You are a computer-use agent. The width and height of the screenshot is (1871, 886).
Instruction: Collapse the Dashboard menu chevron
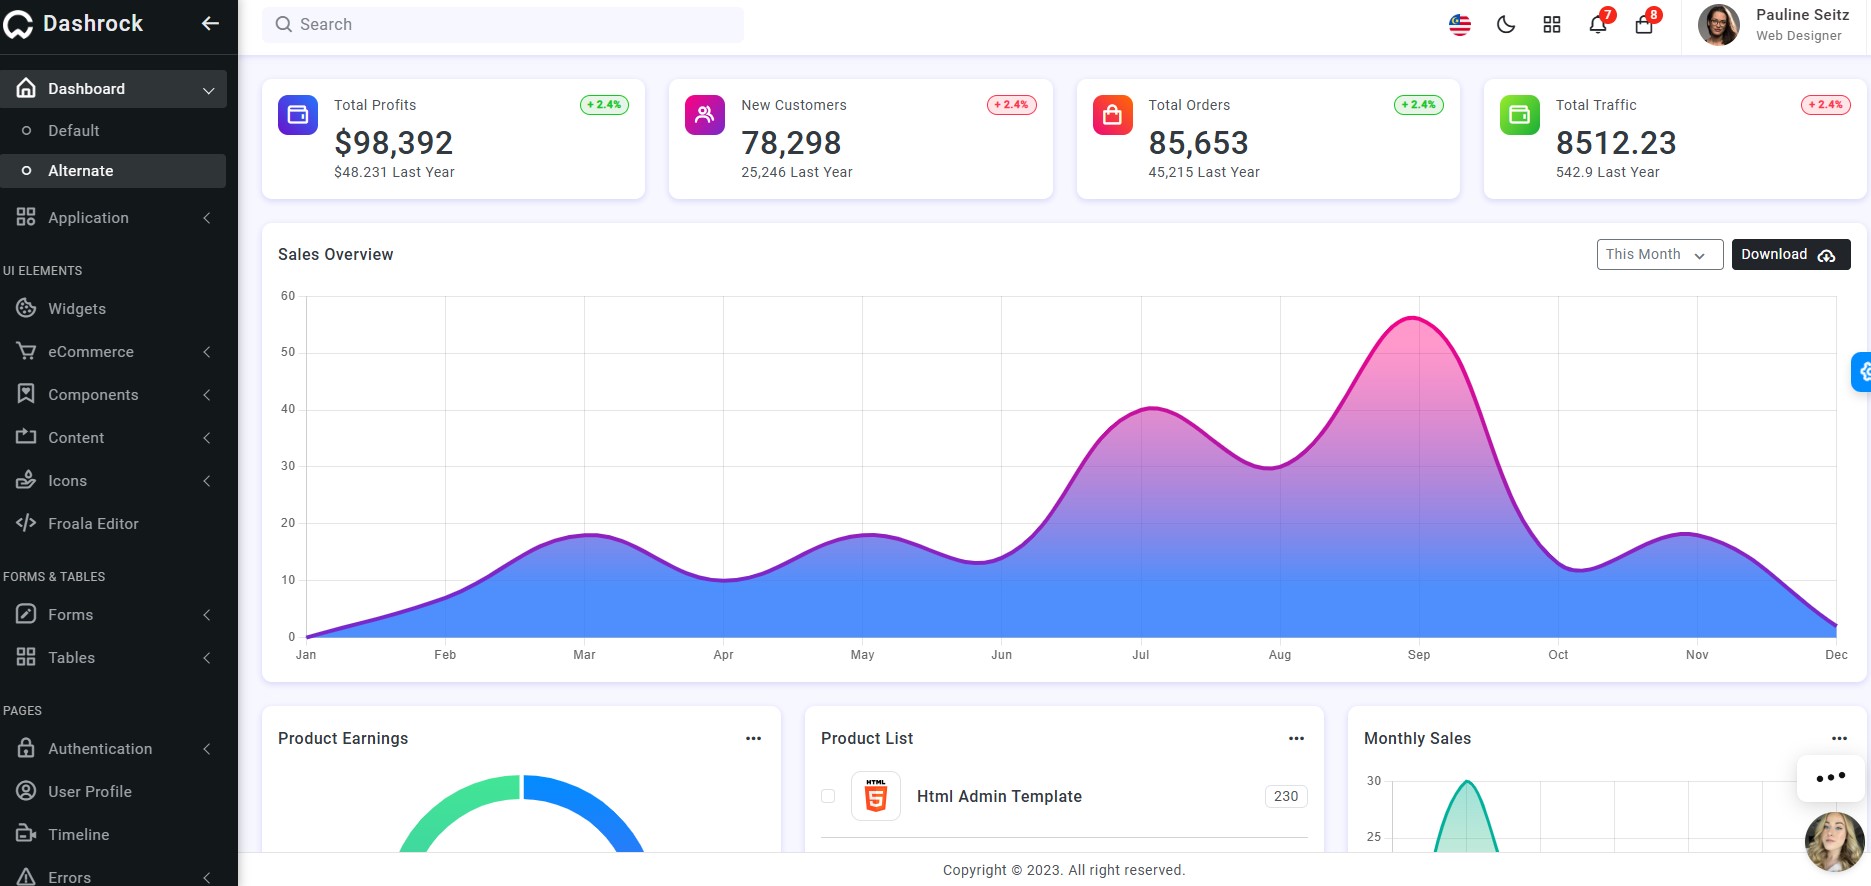[208, 90]
